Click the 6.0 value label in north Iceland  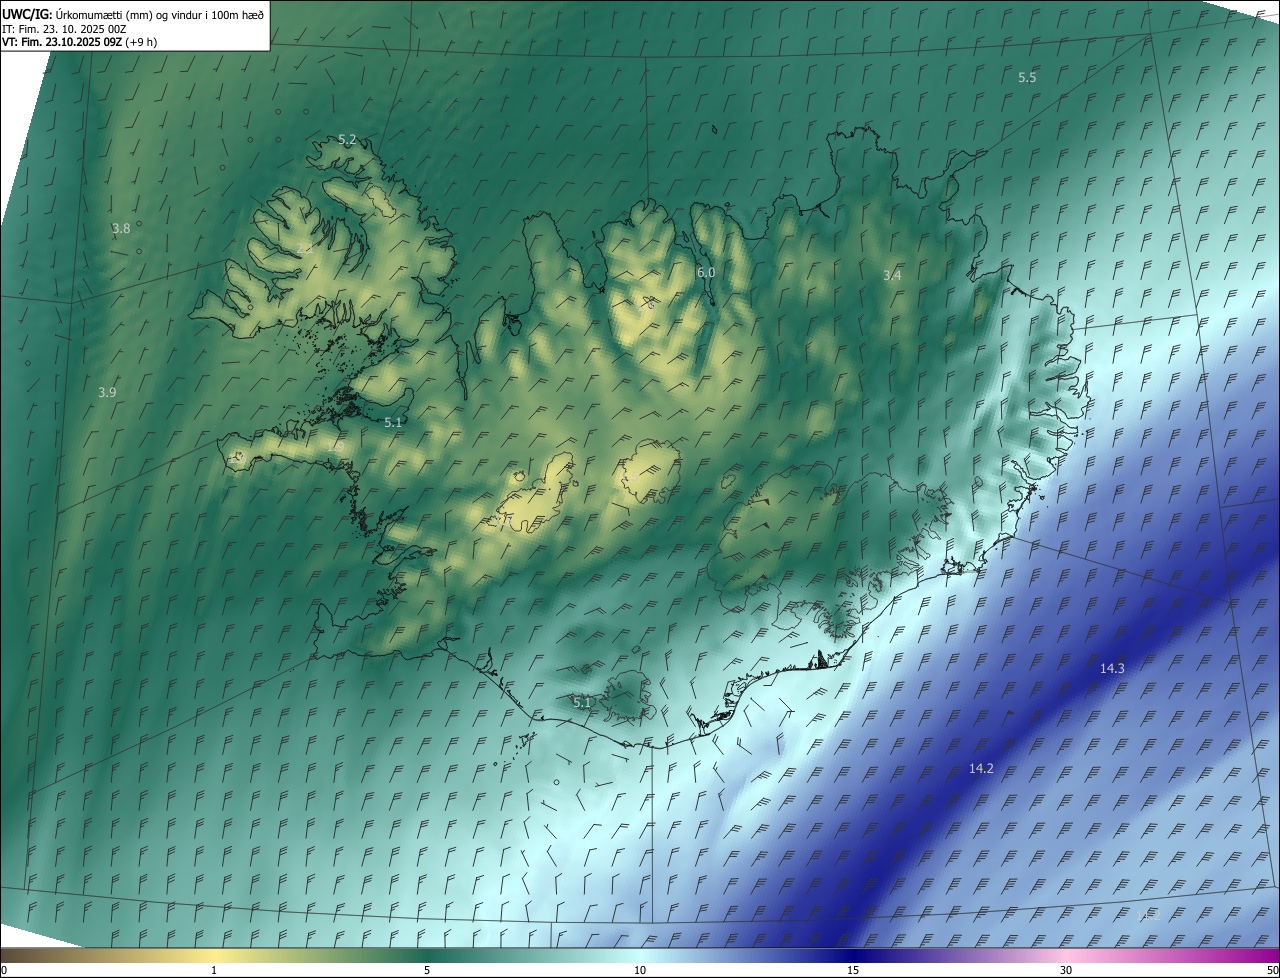coord(706,272)
